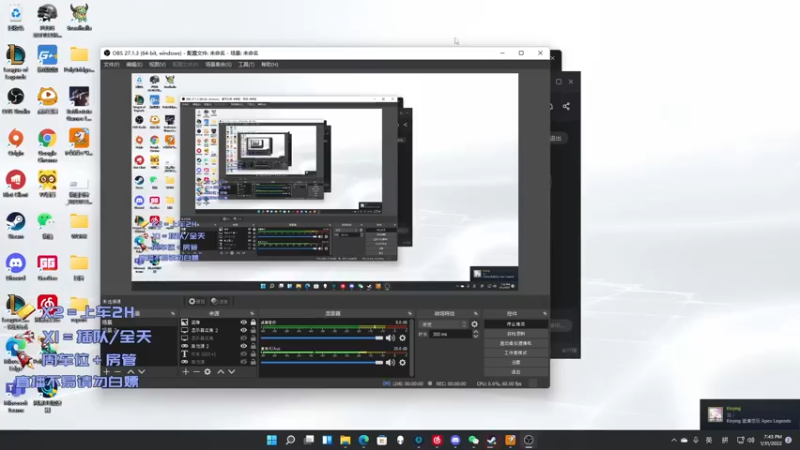Open Recycle Bin on desktop
This screenshot has height=450, width=800.
pyautogui.click(x=16, y=17)
